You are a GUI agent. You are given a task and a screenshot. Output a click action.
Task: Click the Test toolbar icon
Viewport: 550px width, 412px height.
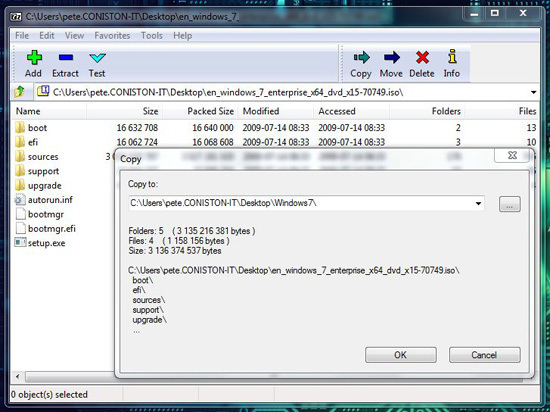pos(97,58)
